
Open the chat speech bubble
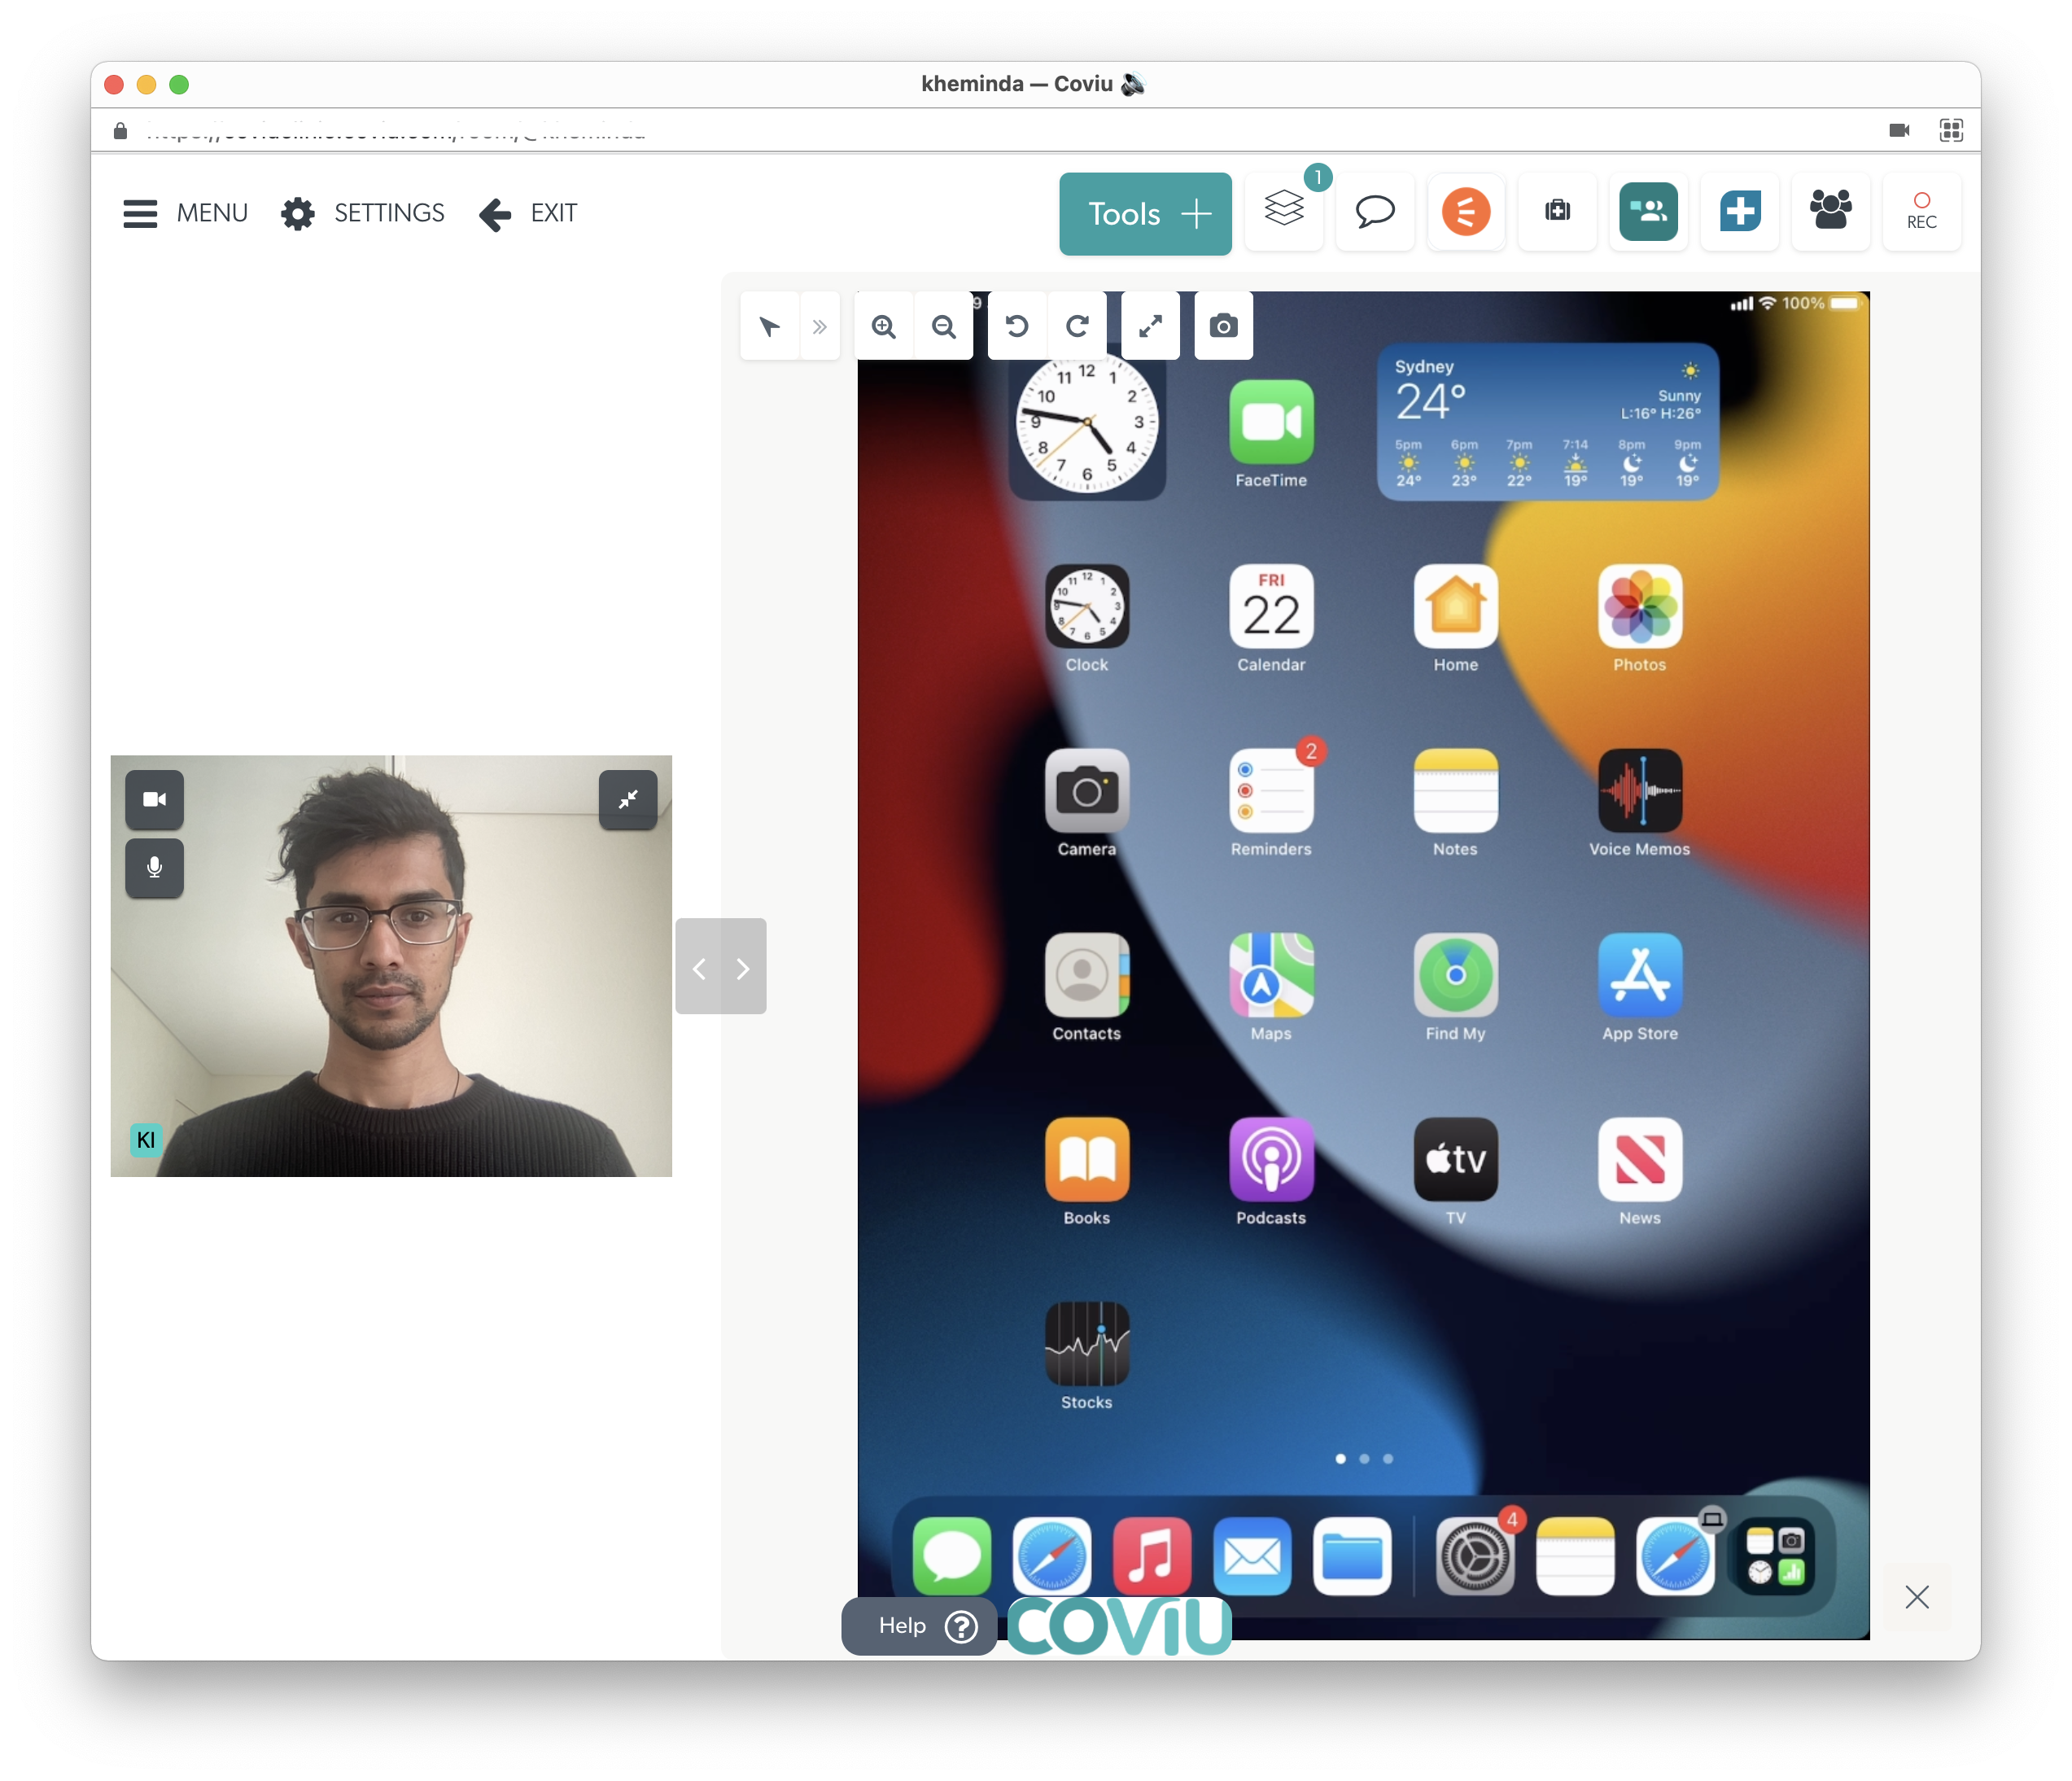[x=1375, y=211]
